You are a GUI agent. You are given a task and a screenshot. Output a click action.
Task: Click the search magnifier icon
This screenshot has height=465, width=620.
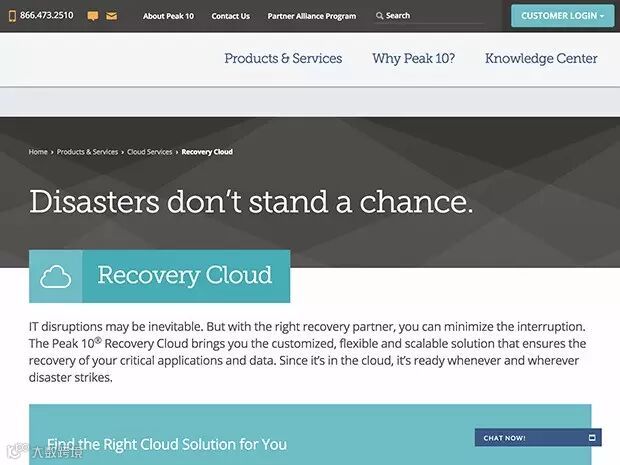[379, 16]
